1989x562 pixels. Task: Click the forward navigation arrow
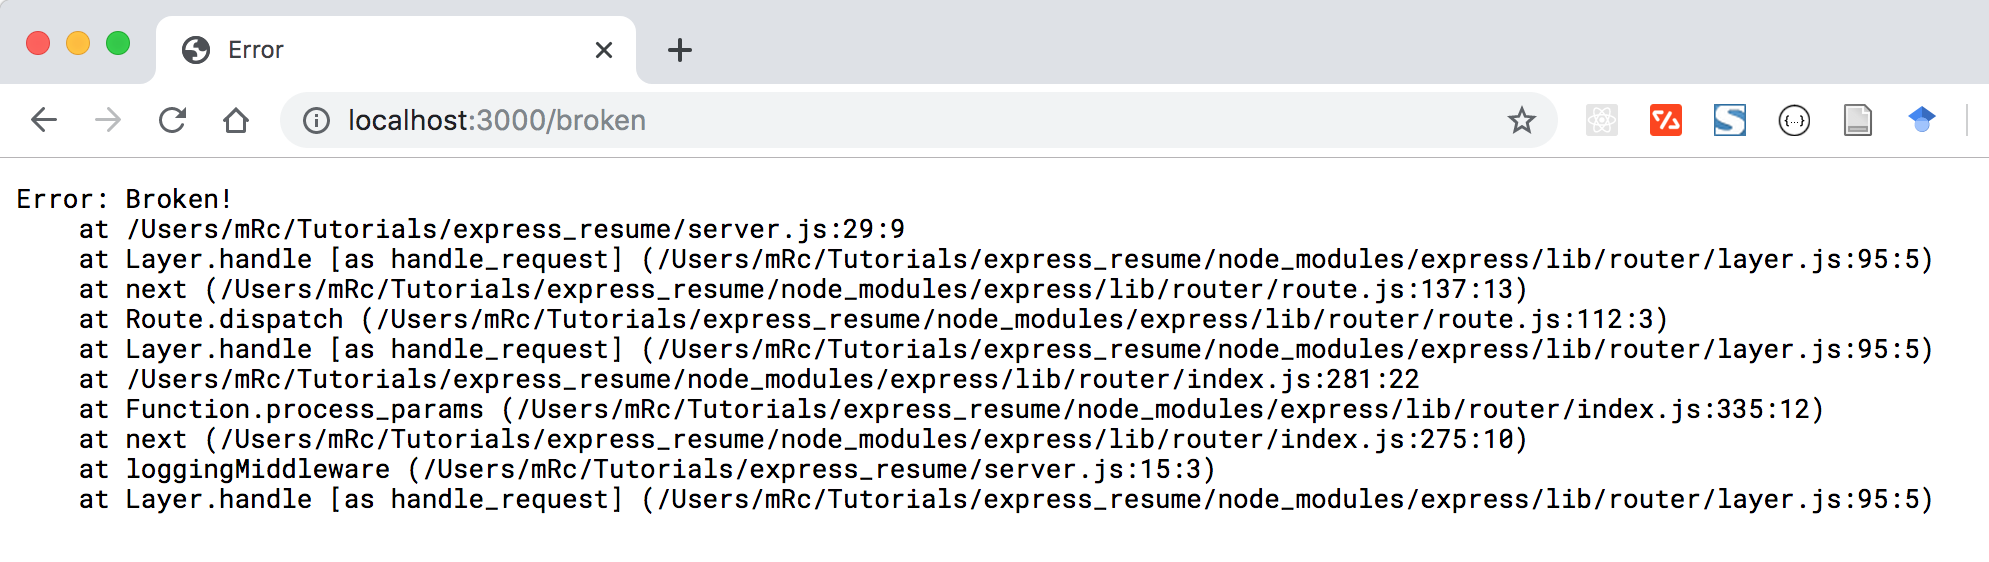coord(108,121)
